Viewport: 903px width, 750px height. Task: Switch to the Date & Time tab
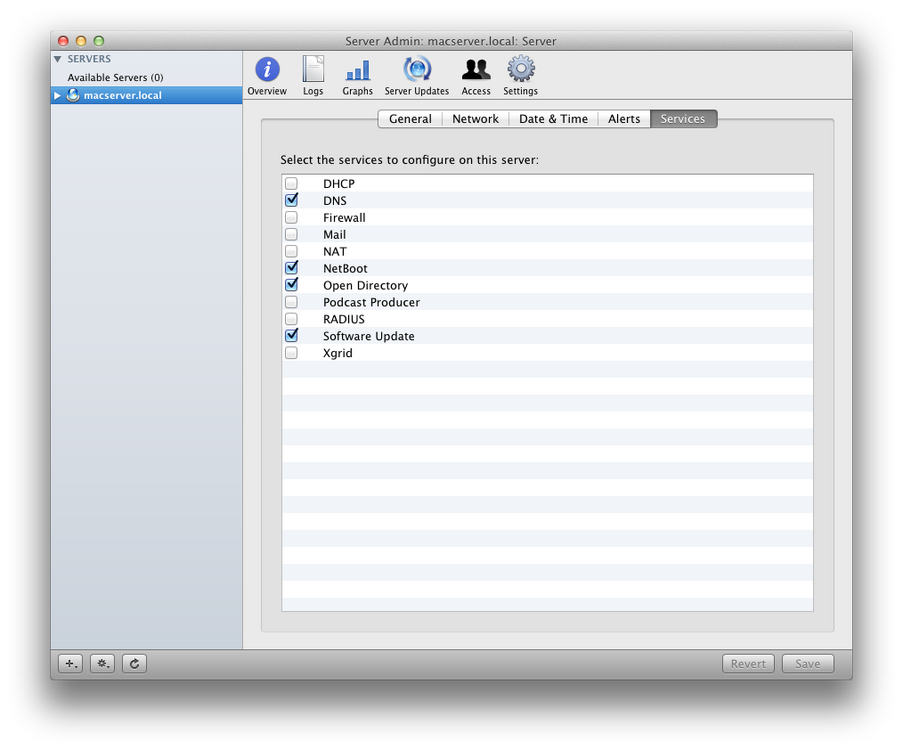[x=553, y=119]
